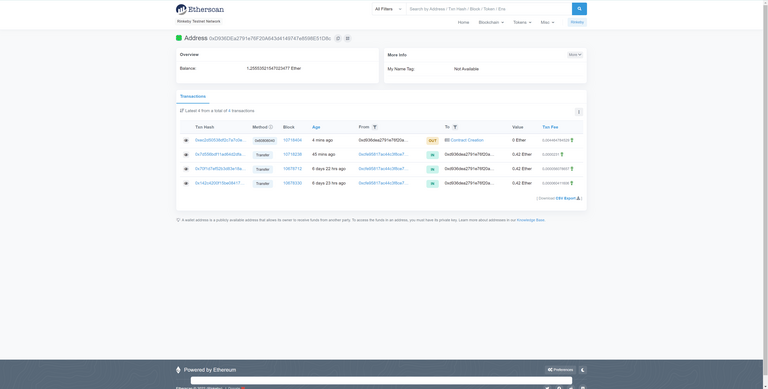This screenshot has width=768, height=389.
Task: Click the Rinkeby Testnet Network badge
Action: point(199,22)
